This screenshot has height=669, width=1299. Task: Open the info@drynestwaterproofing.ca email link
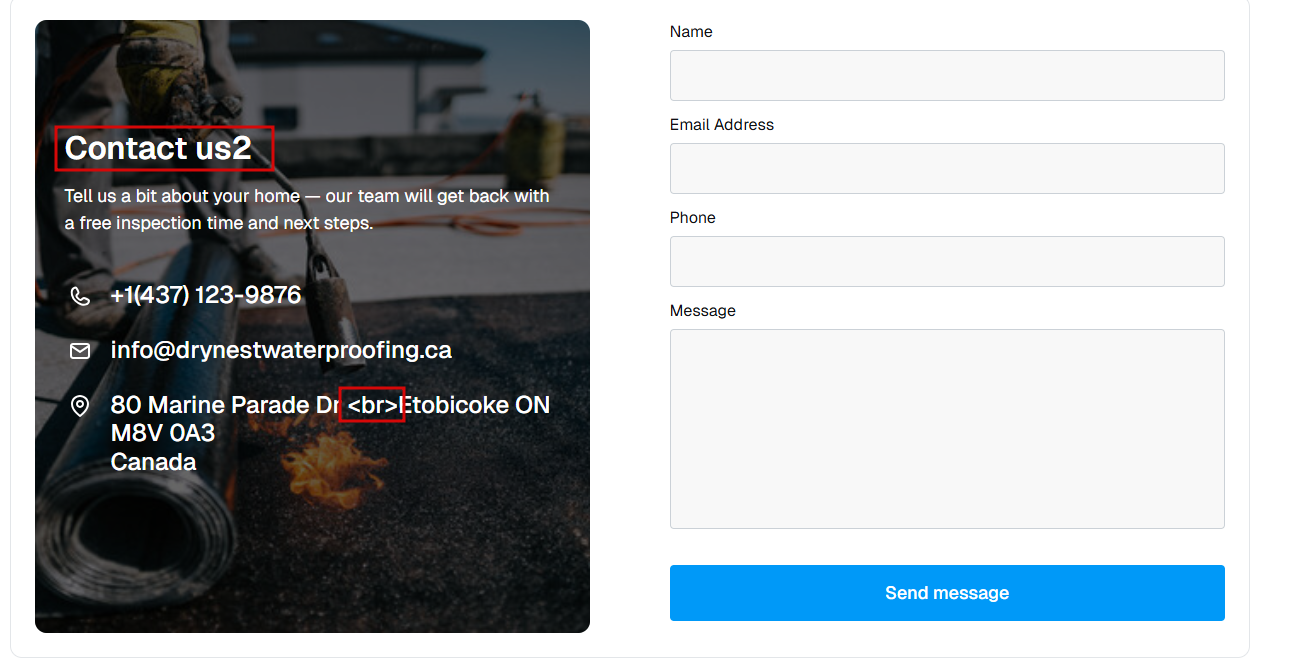(281, 351)
